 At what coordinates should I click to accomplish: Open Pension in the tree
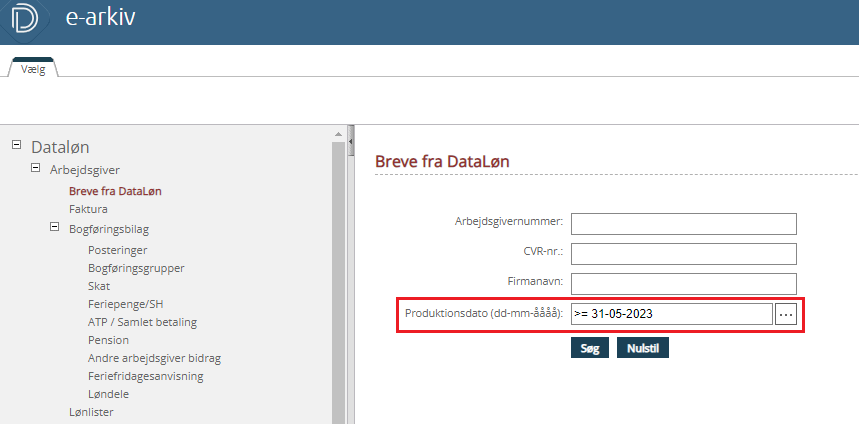[x=108, y=340]
